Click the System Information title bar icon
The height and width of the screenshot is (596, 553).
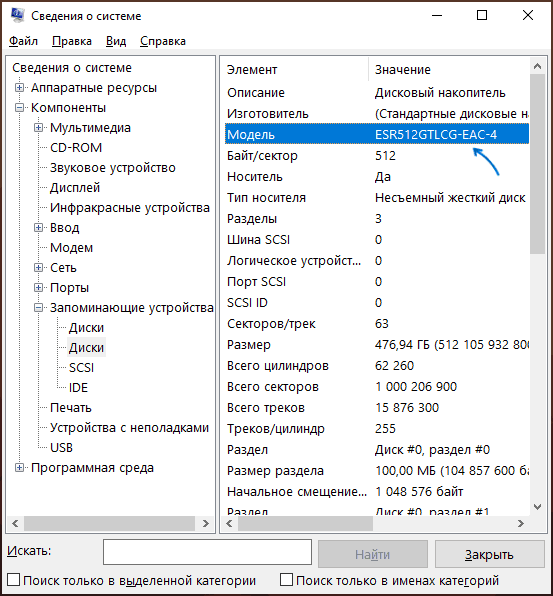[17, 16]
